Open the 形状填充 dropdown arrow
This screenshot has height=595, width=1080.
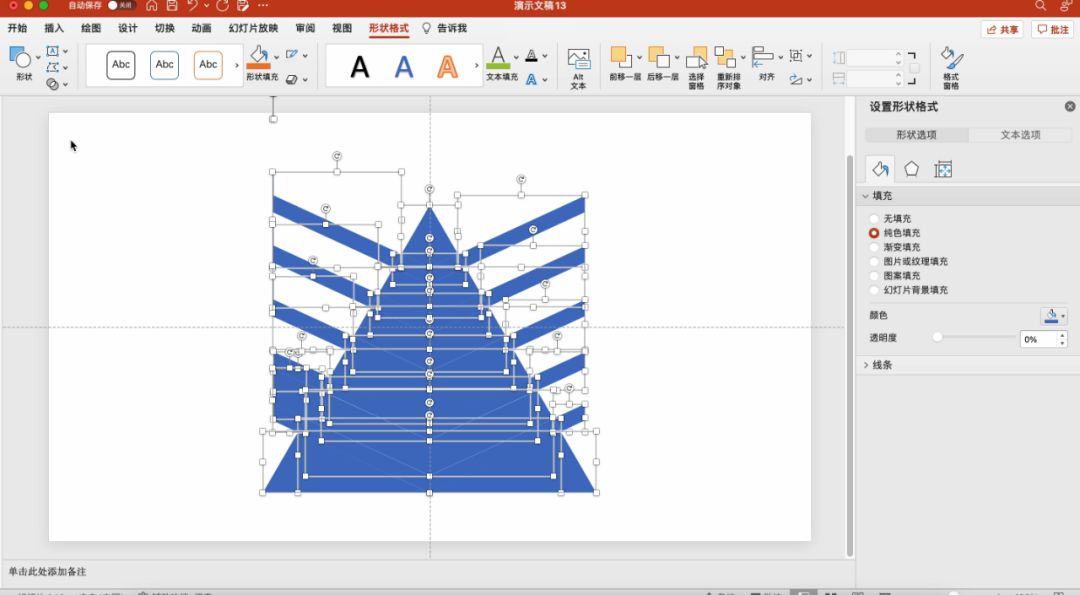click(x=277, y=57)
